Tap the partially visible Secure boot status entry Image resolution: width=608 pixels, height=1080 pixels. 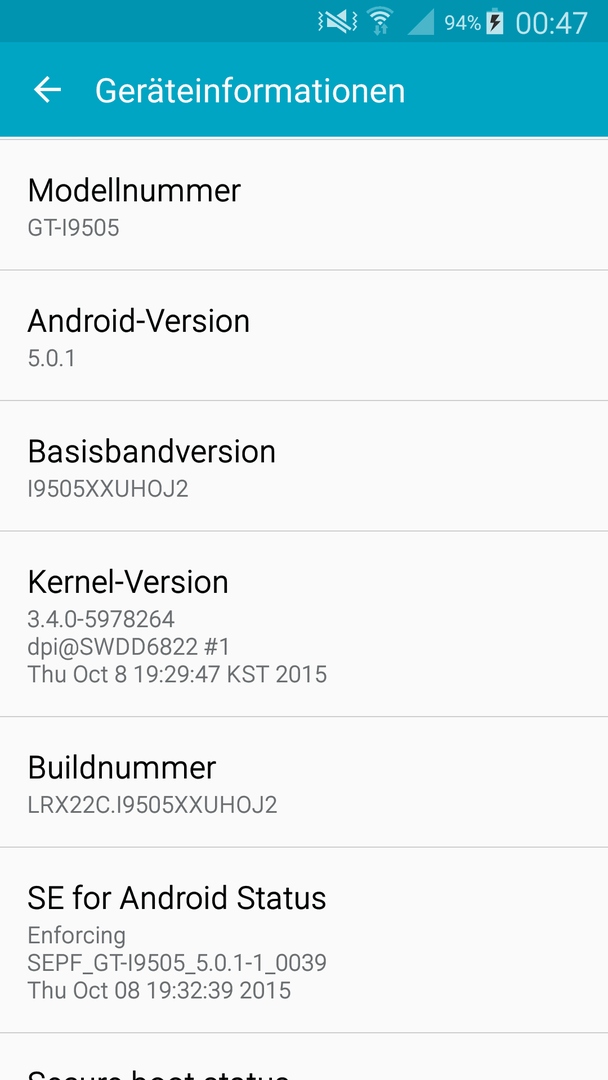[304, 1057]
